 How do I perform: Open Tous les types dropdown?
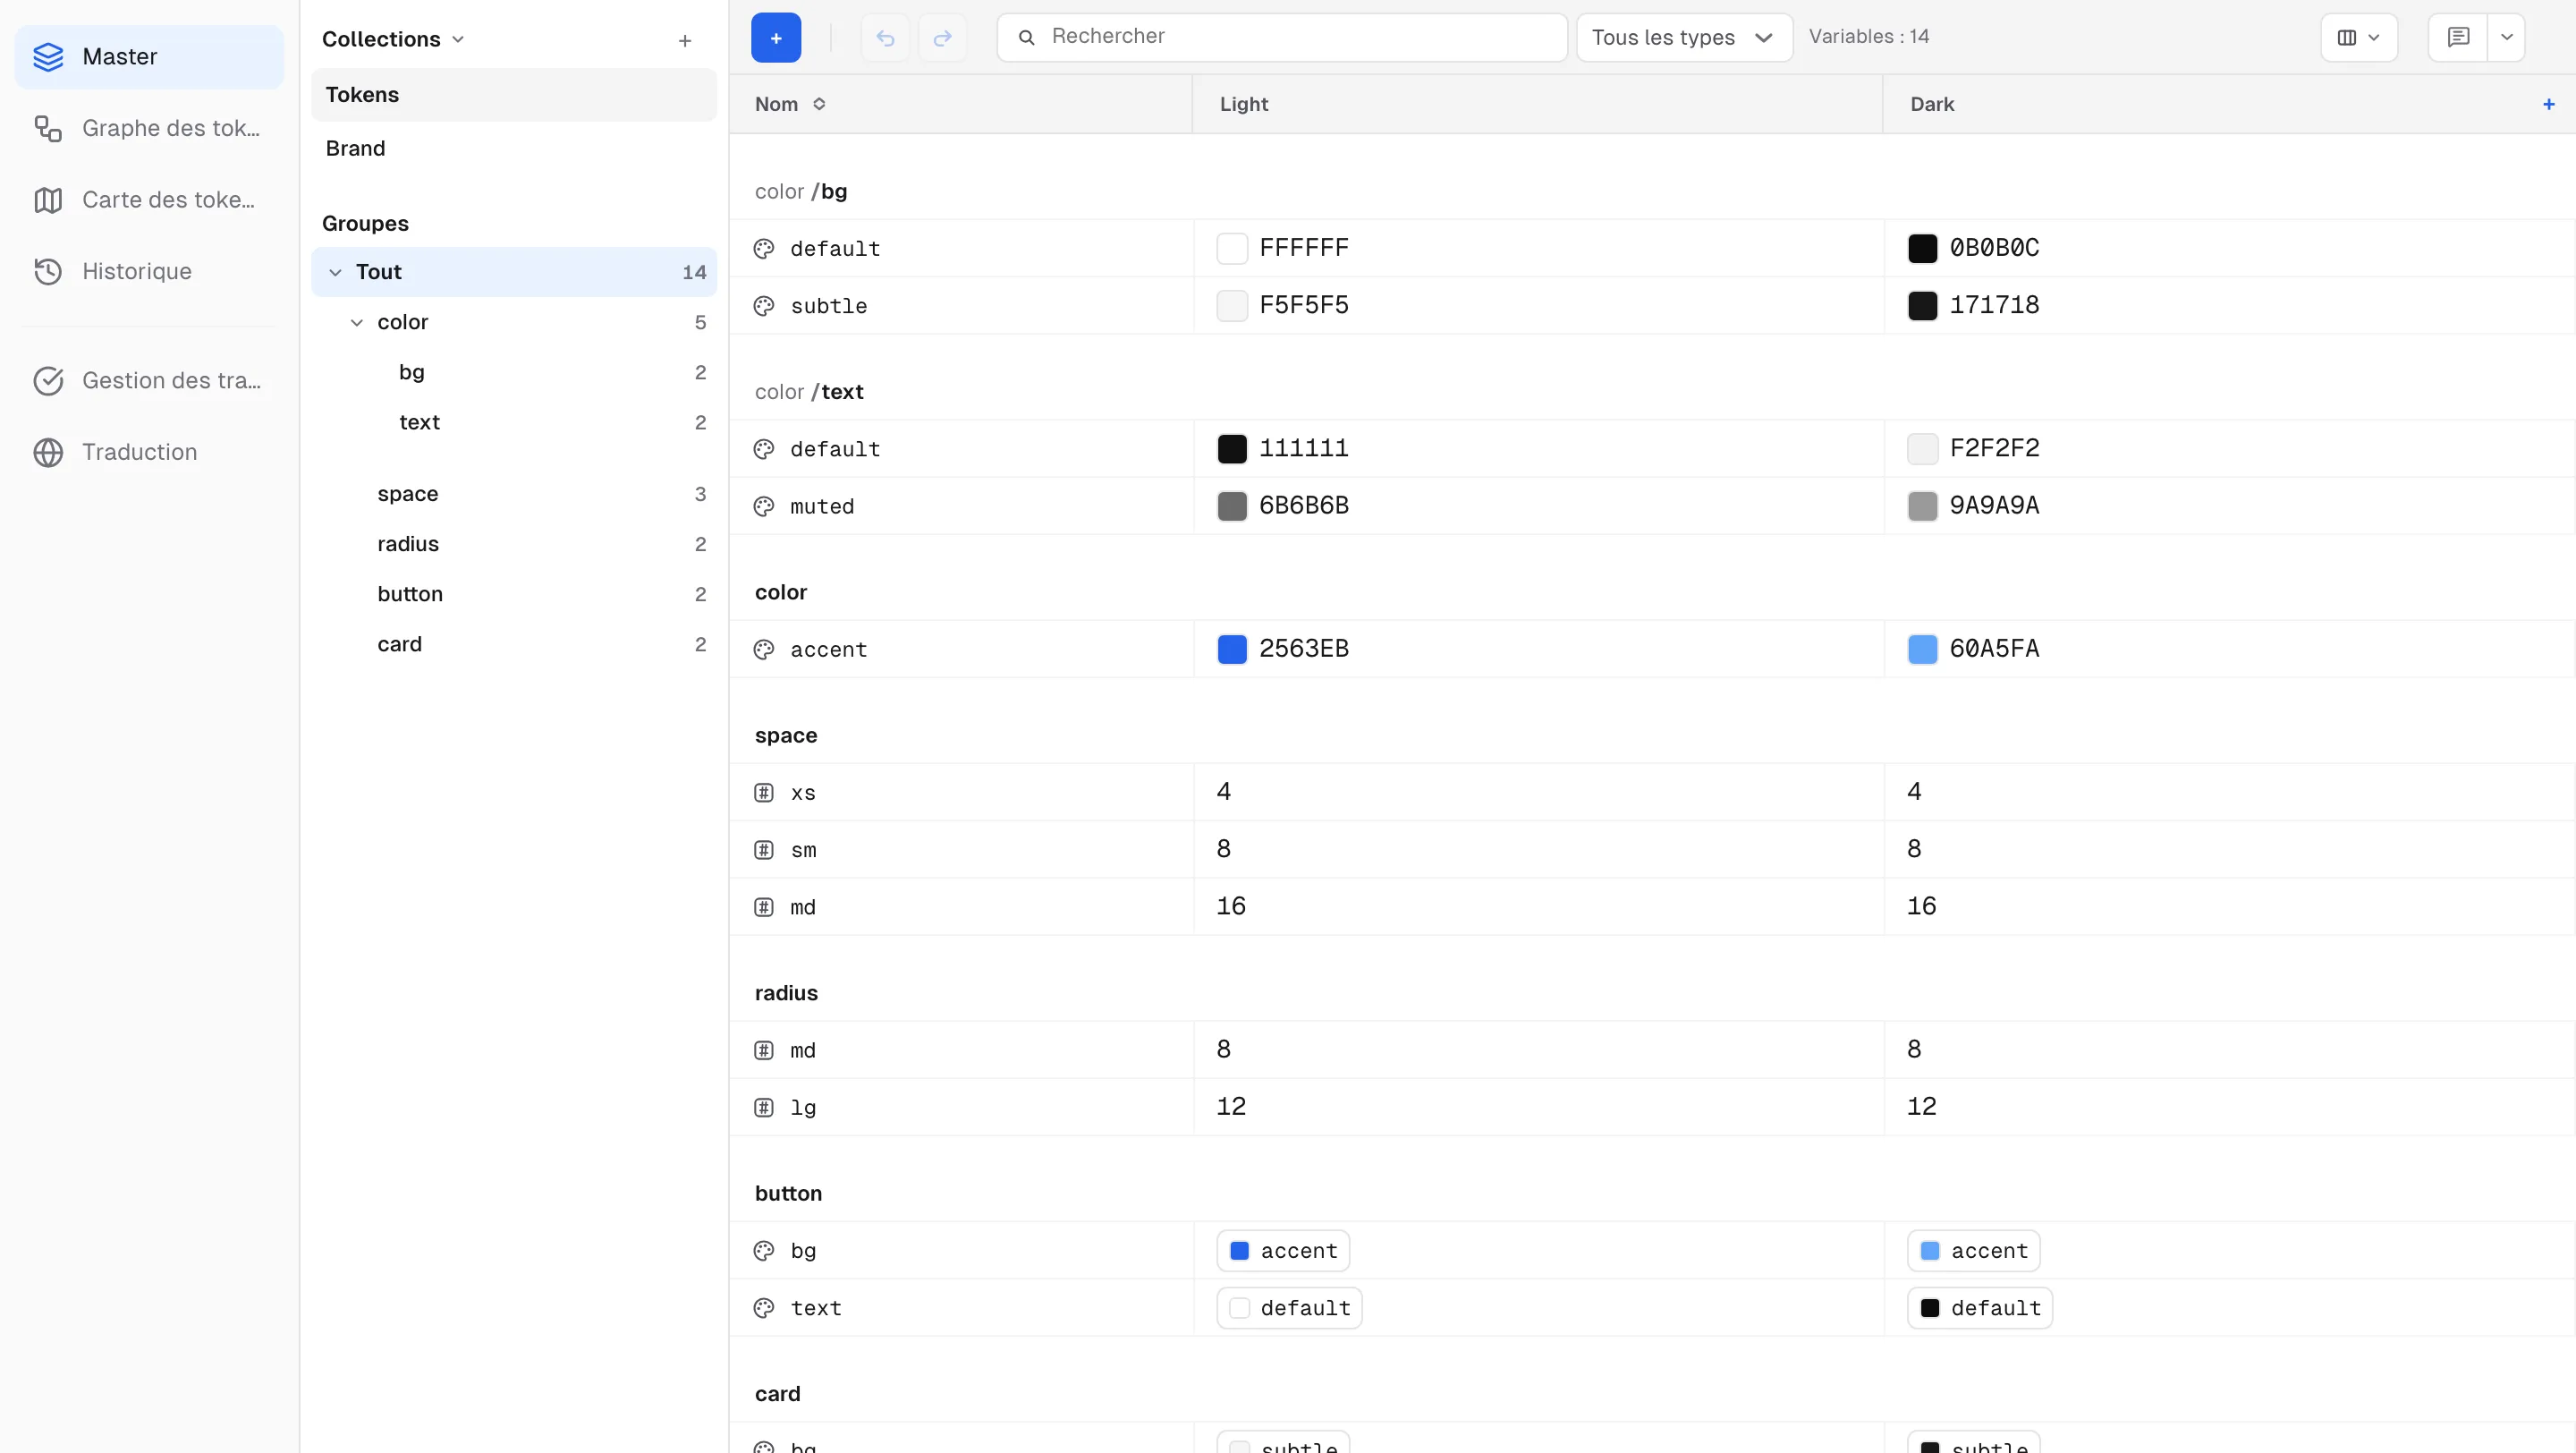coord(1684,38)
